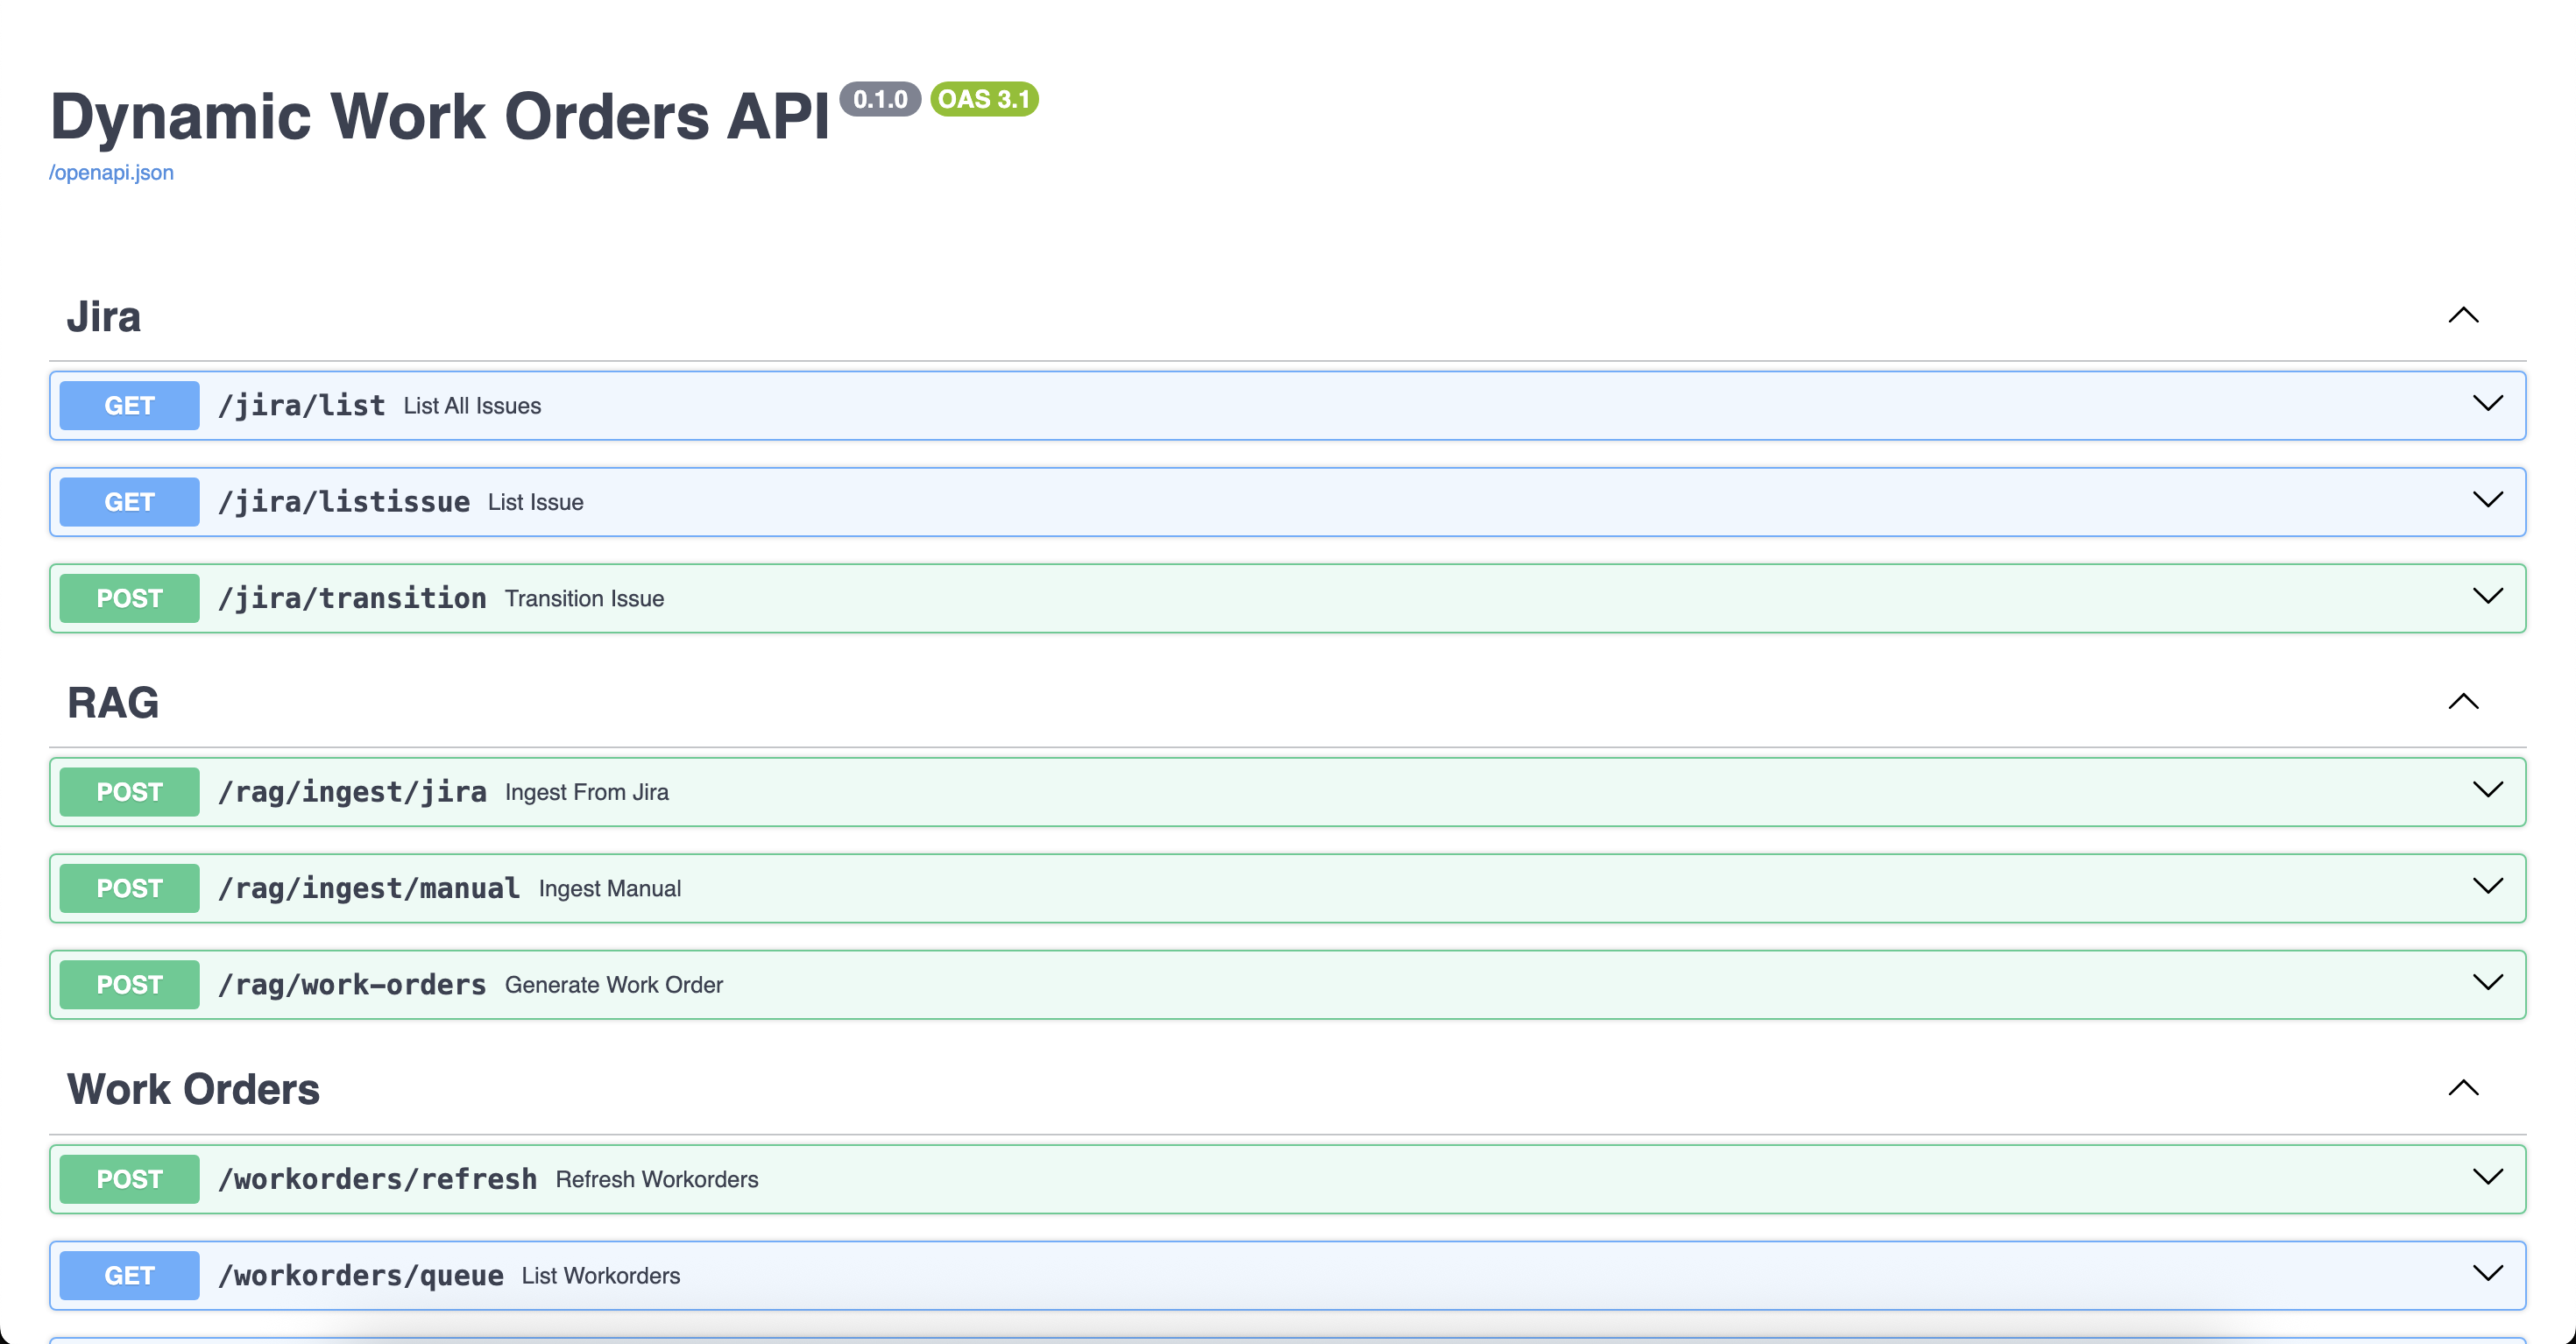Click POST badge for /jira/transition
2576x1344 pixels.
tap(129, 599)
